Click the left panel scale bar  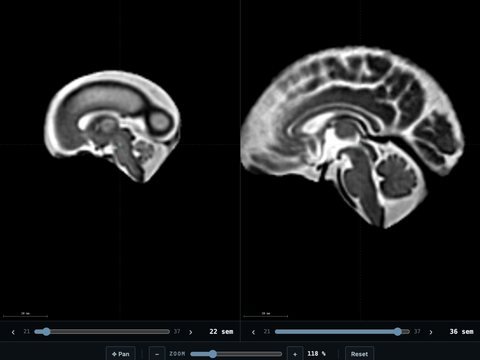tap(25, 315)
